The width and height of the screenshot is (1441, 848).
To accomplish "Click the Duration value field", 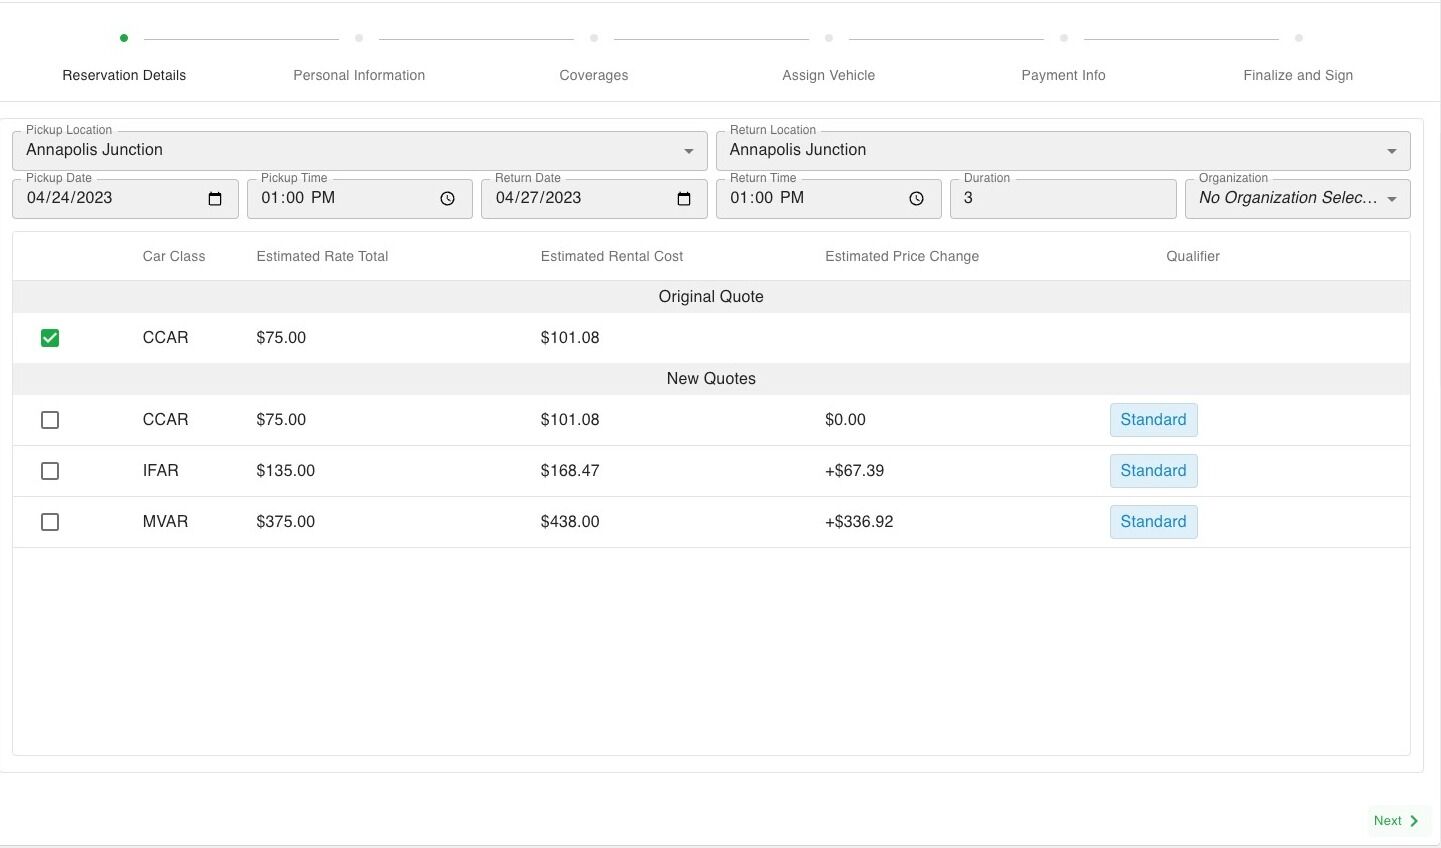I will pos(1063,198).
